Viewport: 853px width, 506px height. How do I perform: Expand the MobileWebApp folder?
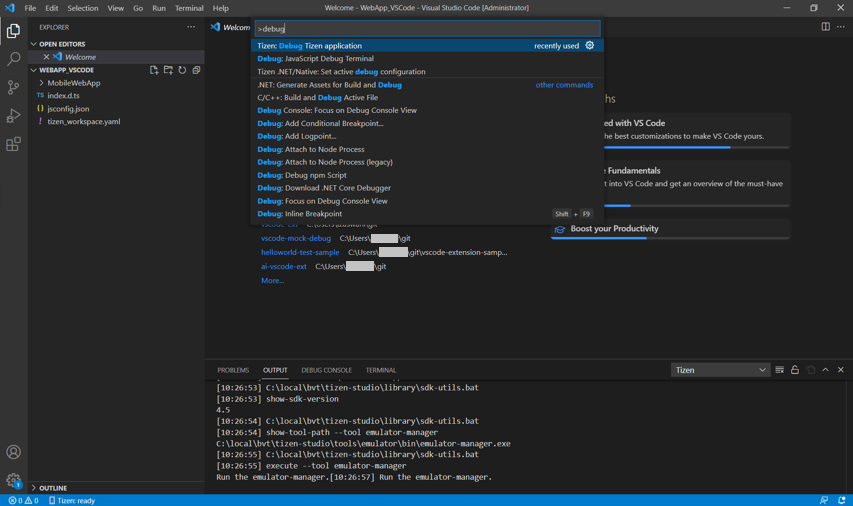coord(73,83)
